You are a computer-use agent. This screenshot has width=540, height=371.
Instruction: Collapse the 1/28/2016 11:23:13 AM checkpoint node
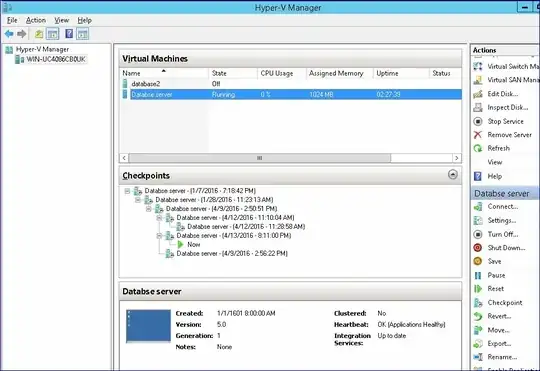tap(138, 200)
